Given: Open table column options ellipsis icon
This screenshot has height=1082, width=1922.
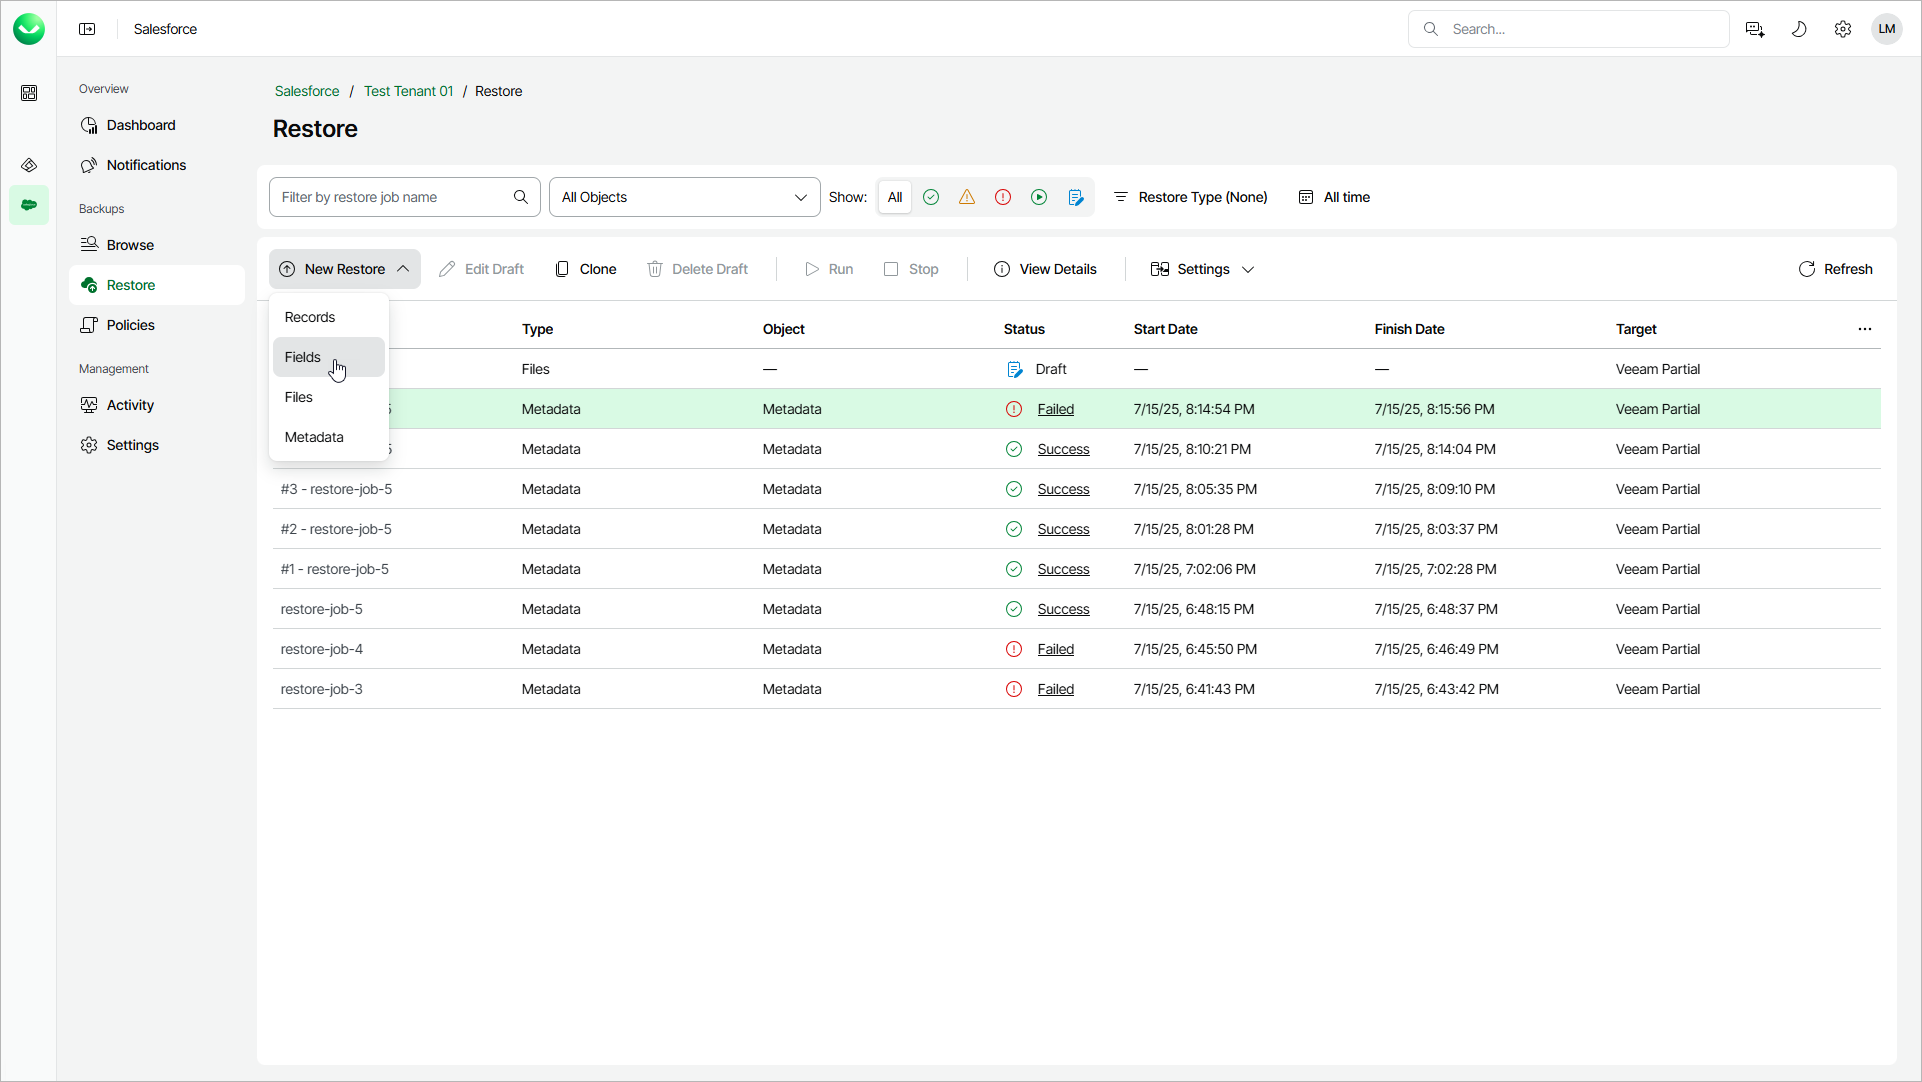Looking at the screenshot, I should point(1865,329).
